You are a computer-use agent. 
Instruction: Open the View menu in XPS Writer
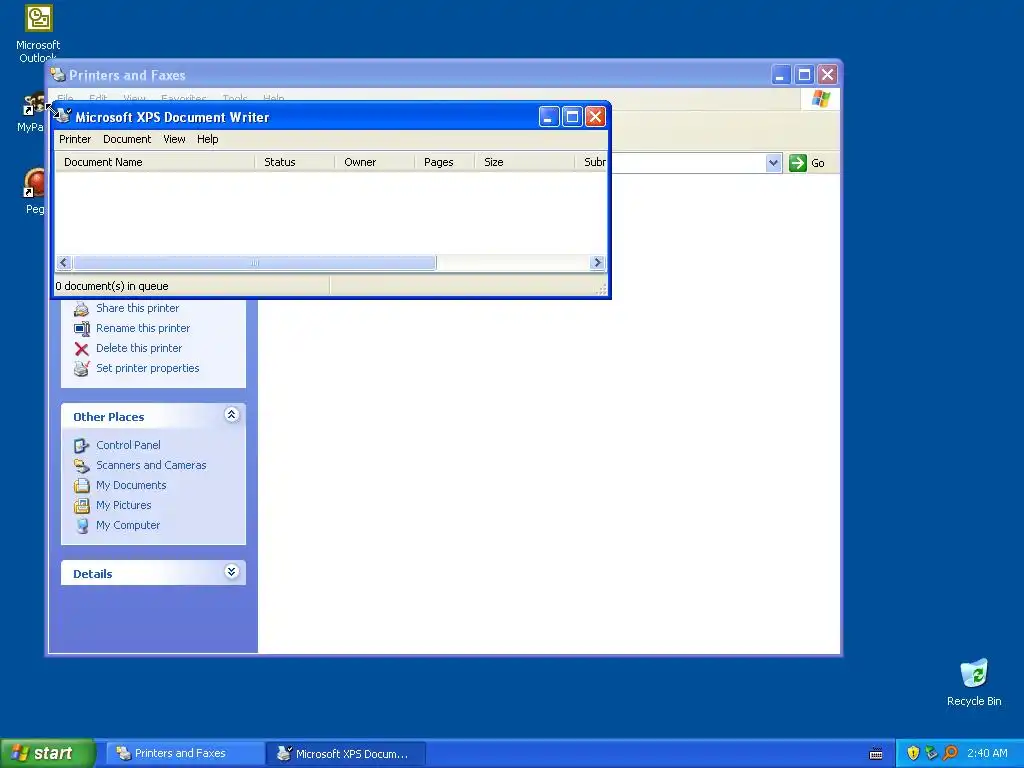pos(174,139)
